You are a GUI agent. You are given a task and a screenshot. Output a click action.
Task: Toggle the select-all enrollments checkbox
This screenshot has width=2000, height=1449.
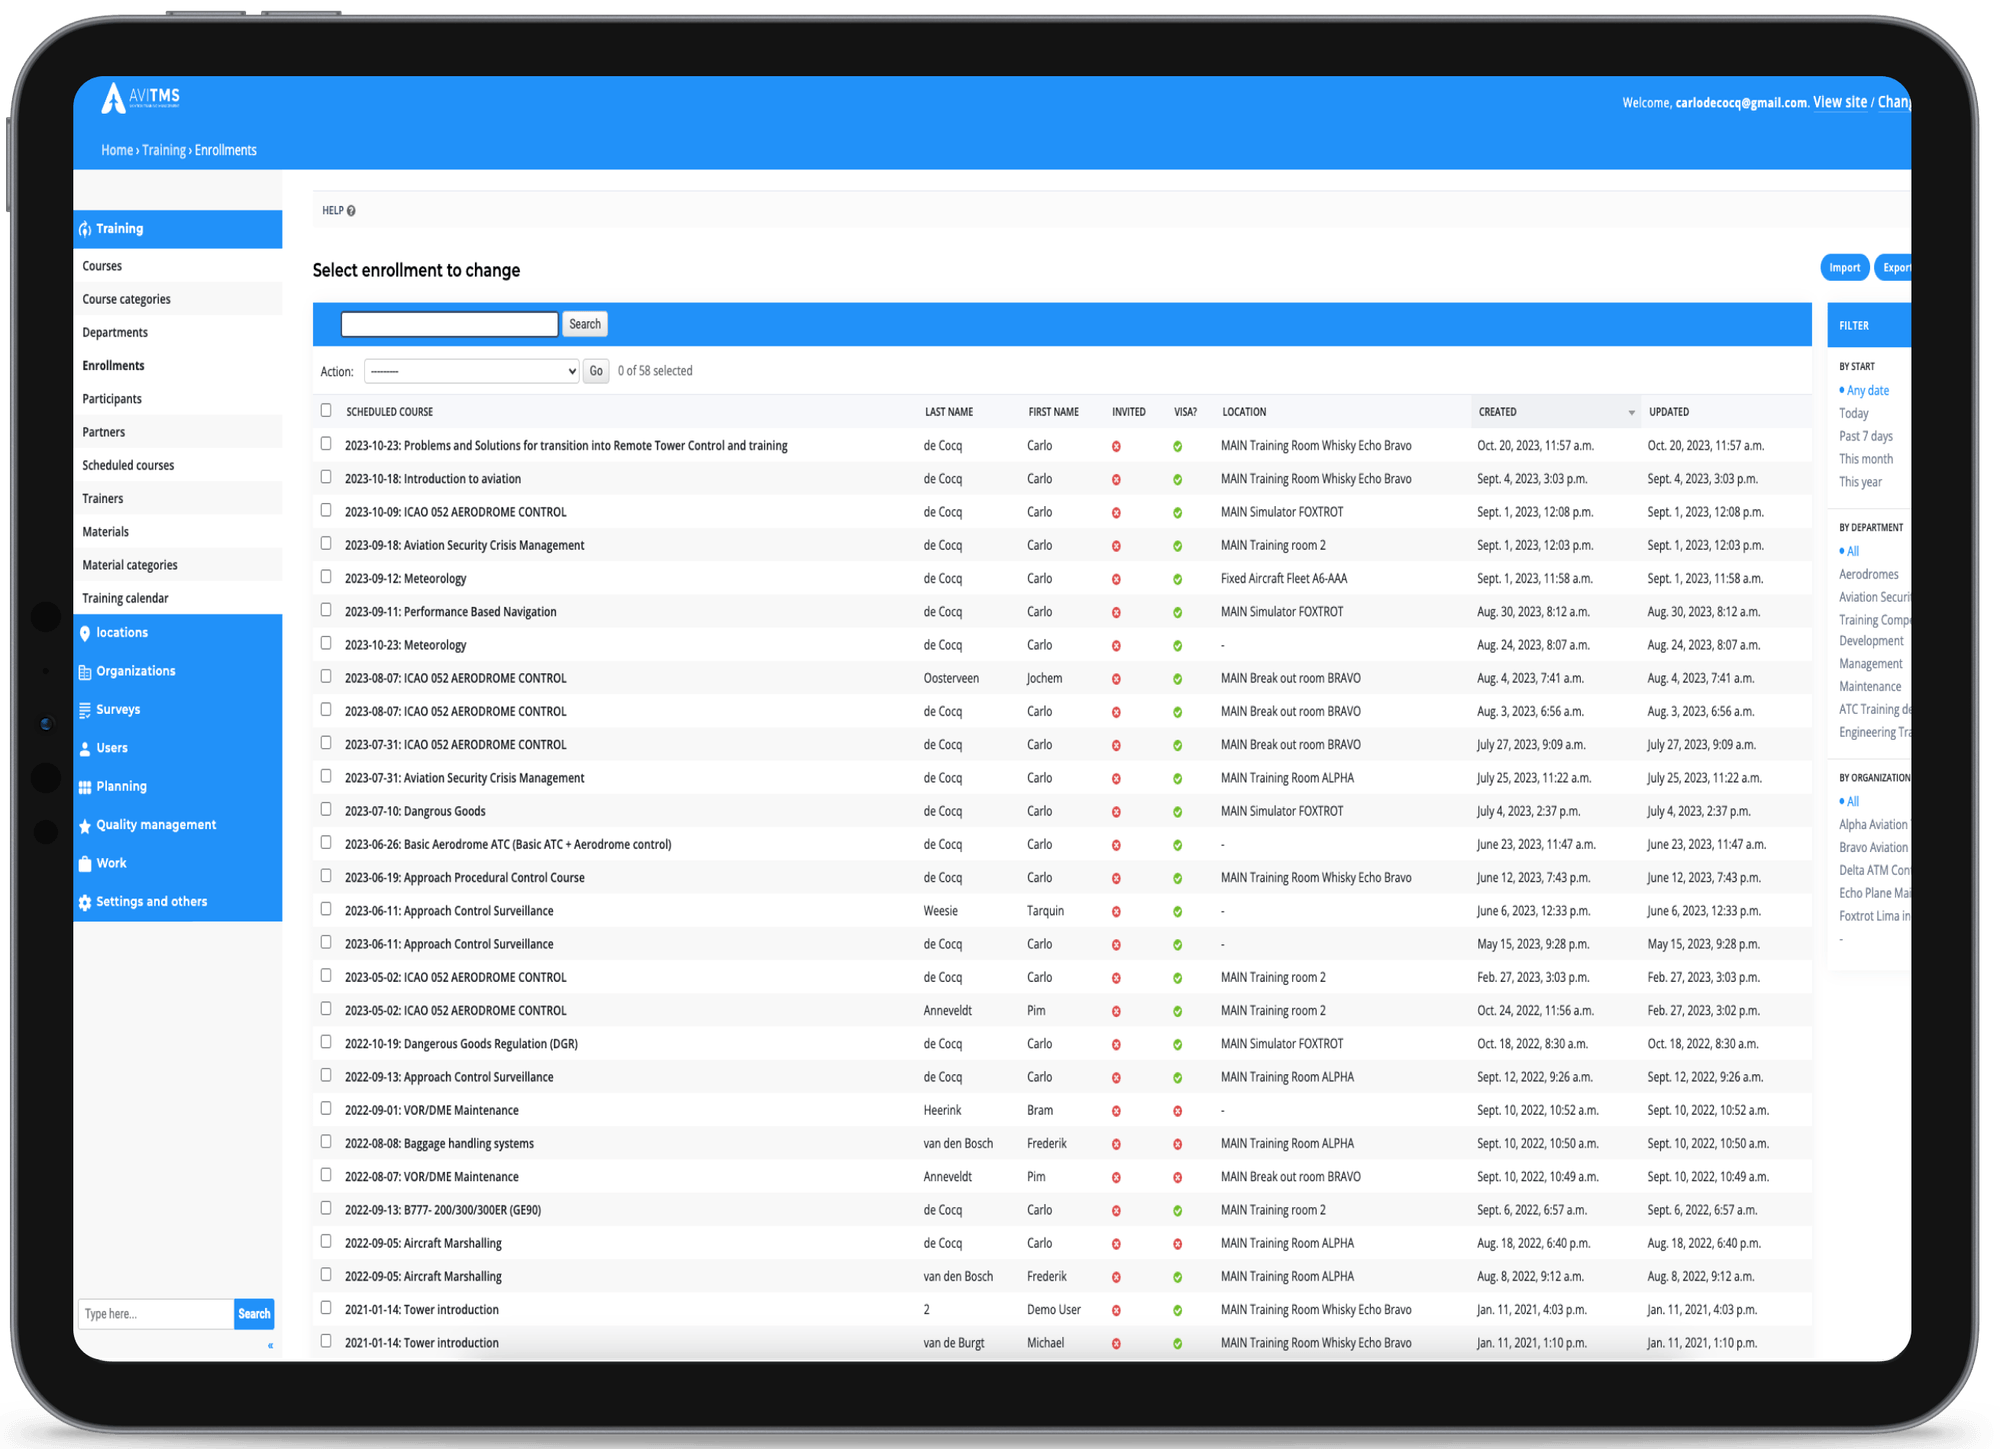[x=326, y=410]
